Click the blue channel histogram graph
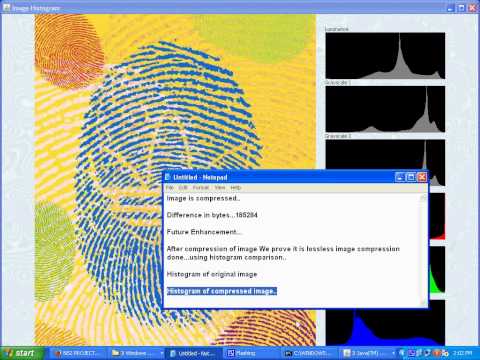Viewport: 480px width, 360px height. coord(385,327)
